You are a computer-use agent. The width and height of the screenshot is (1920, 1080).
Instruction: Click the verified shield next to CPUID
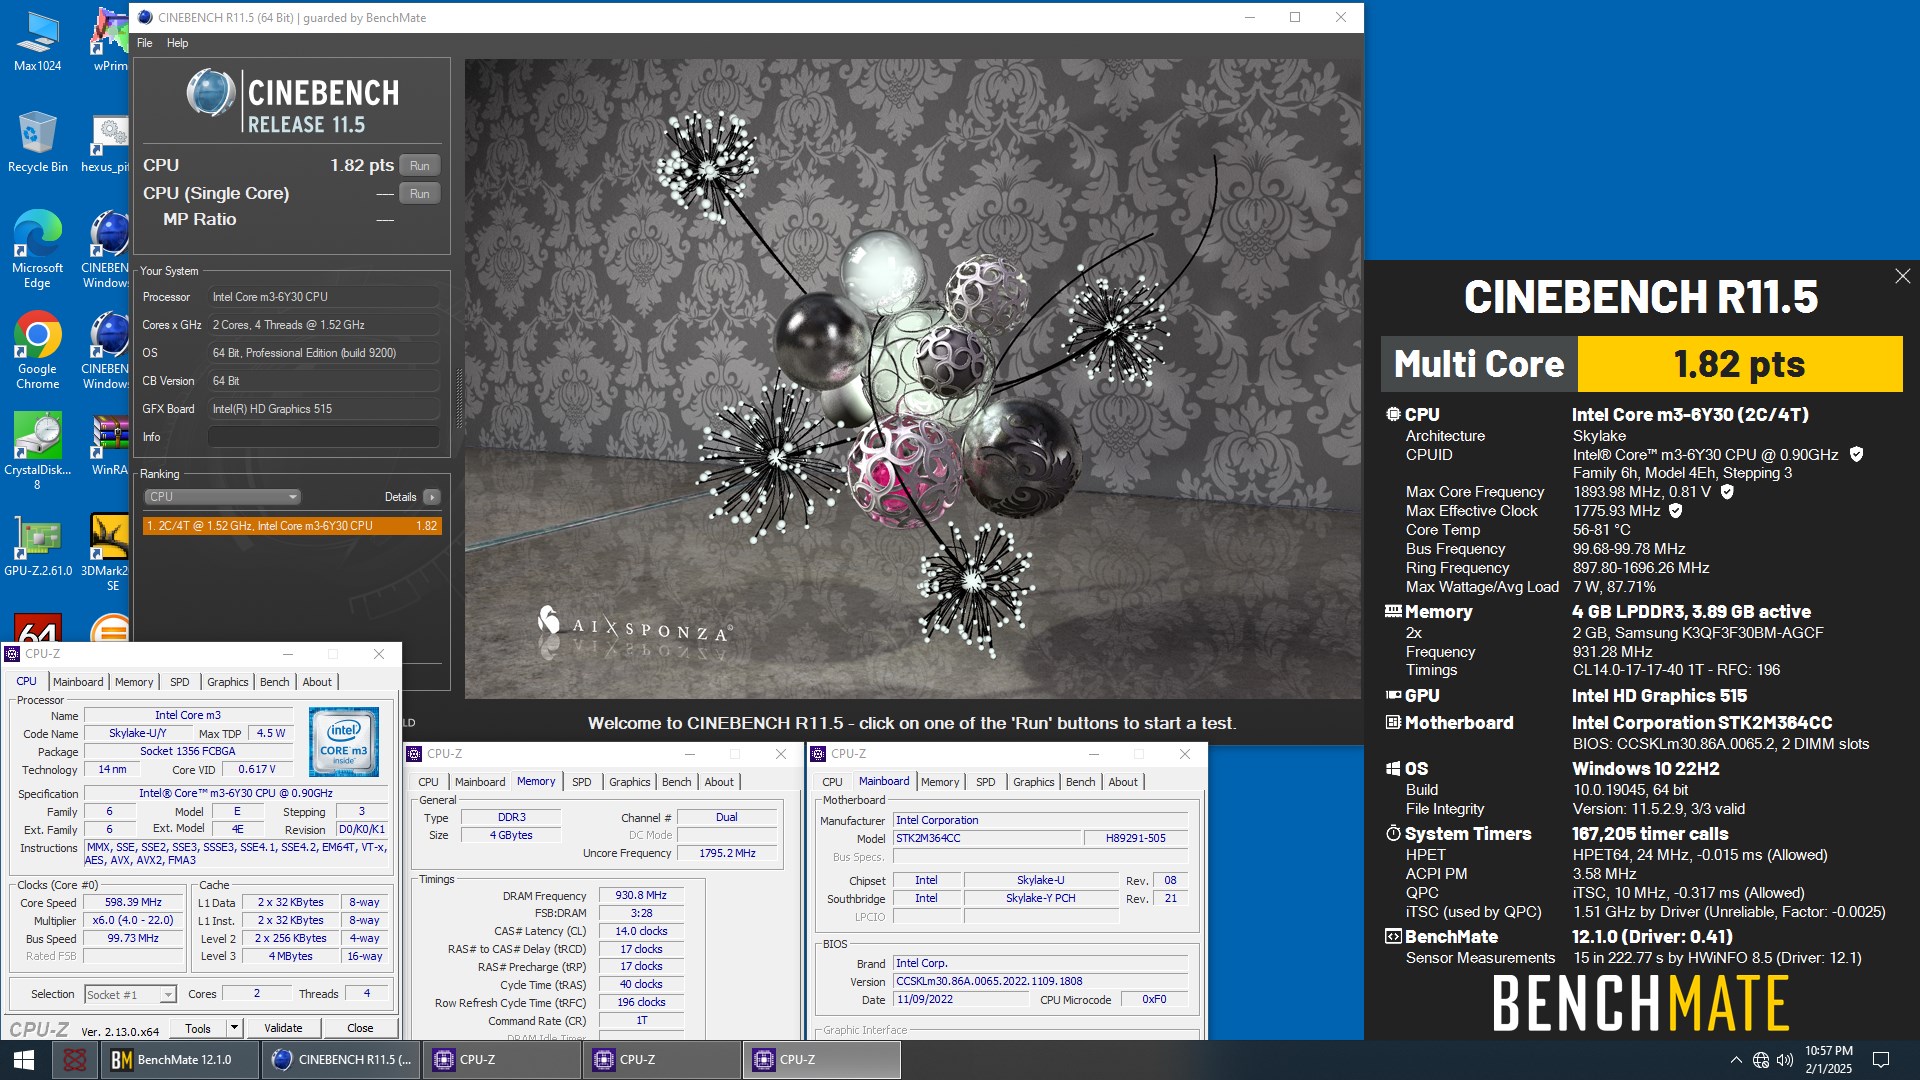[x=1856, y=454]
